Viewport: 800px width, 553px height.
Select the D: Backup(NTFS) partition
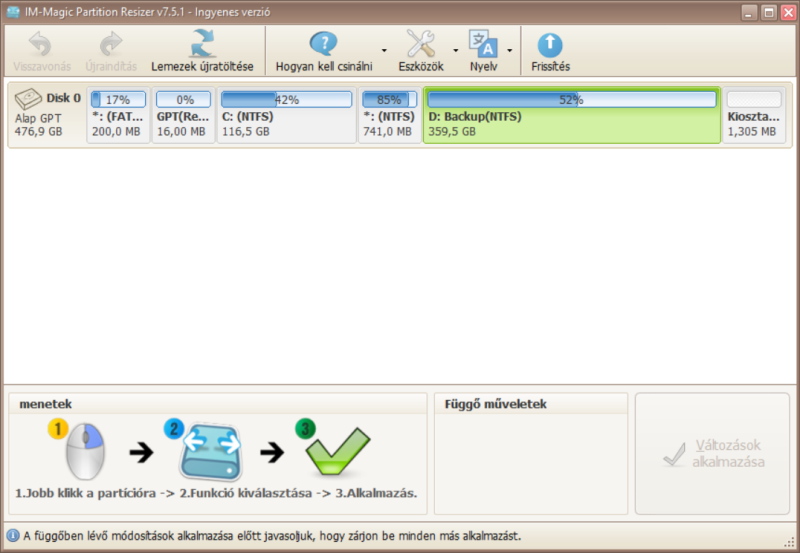571,115
